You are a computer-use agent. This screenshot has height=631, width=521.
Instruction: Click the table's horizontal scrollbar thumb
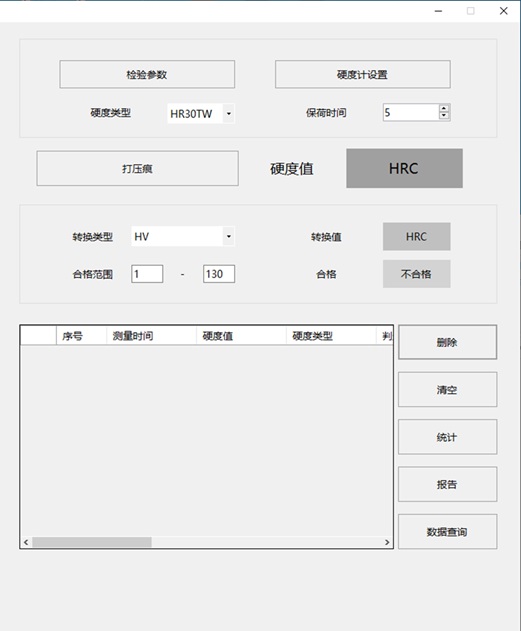pyautogui.click(x=92, y=542)
